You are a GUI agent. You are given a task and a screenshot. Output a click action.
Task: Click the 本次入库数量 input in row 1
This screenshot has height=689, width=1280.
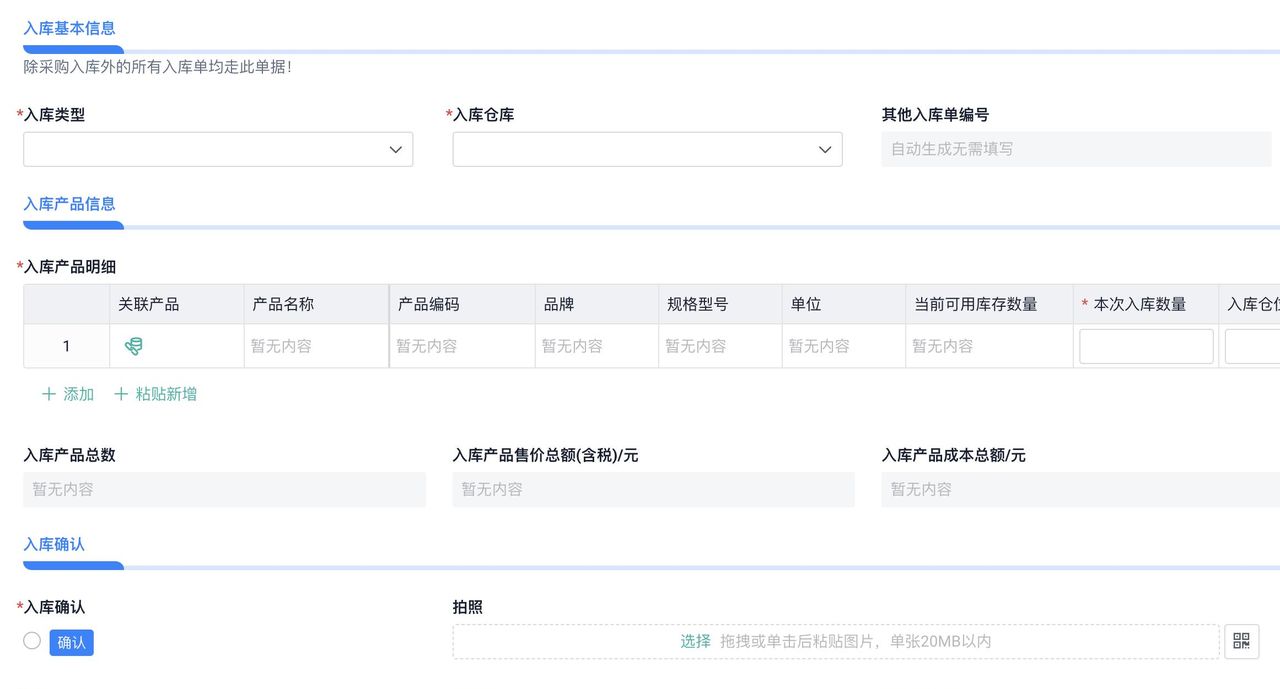(x=1146, y=346)
